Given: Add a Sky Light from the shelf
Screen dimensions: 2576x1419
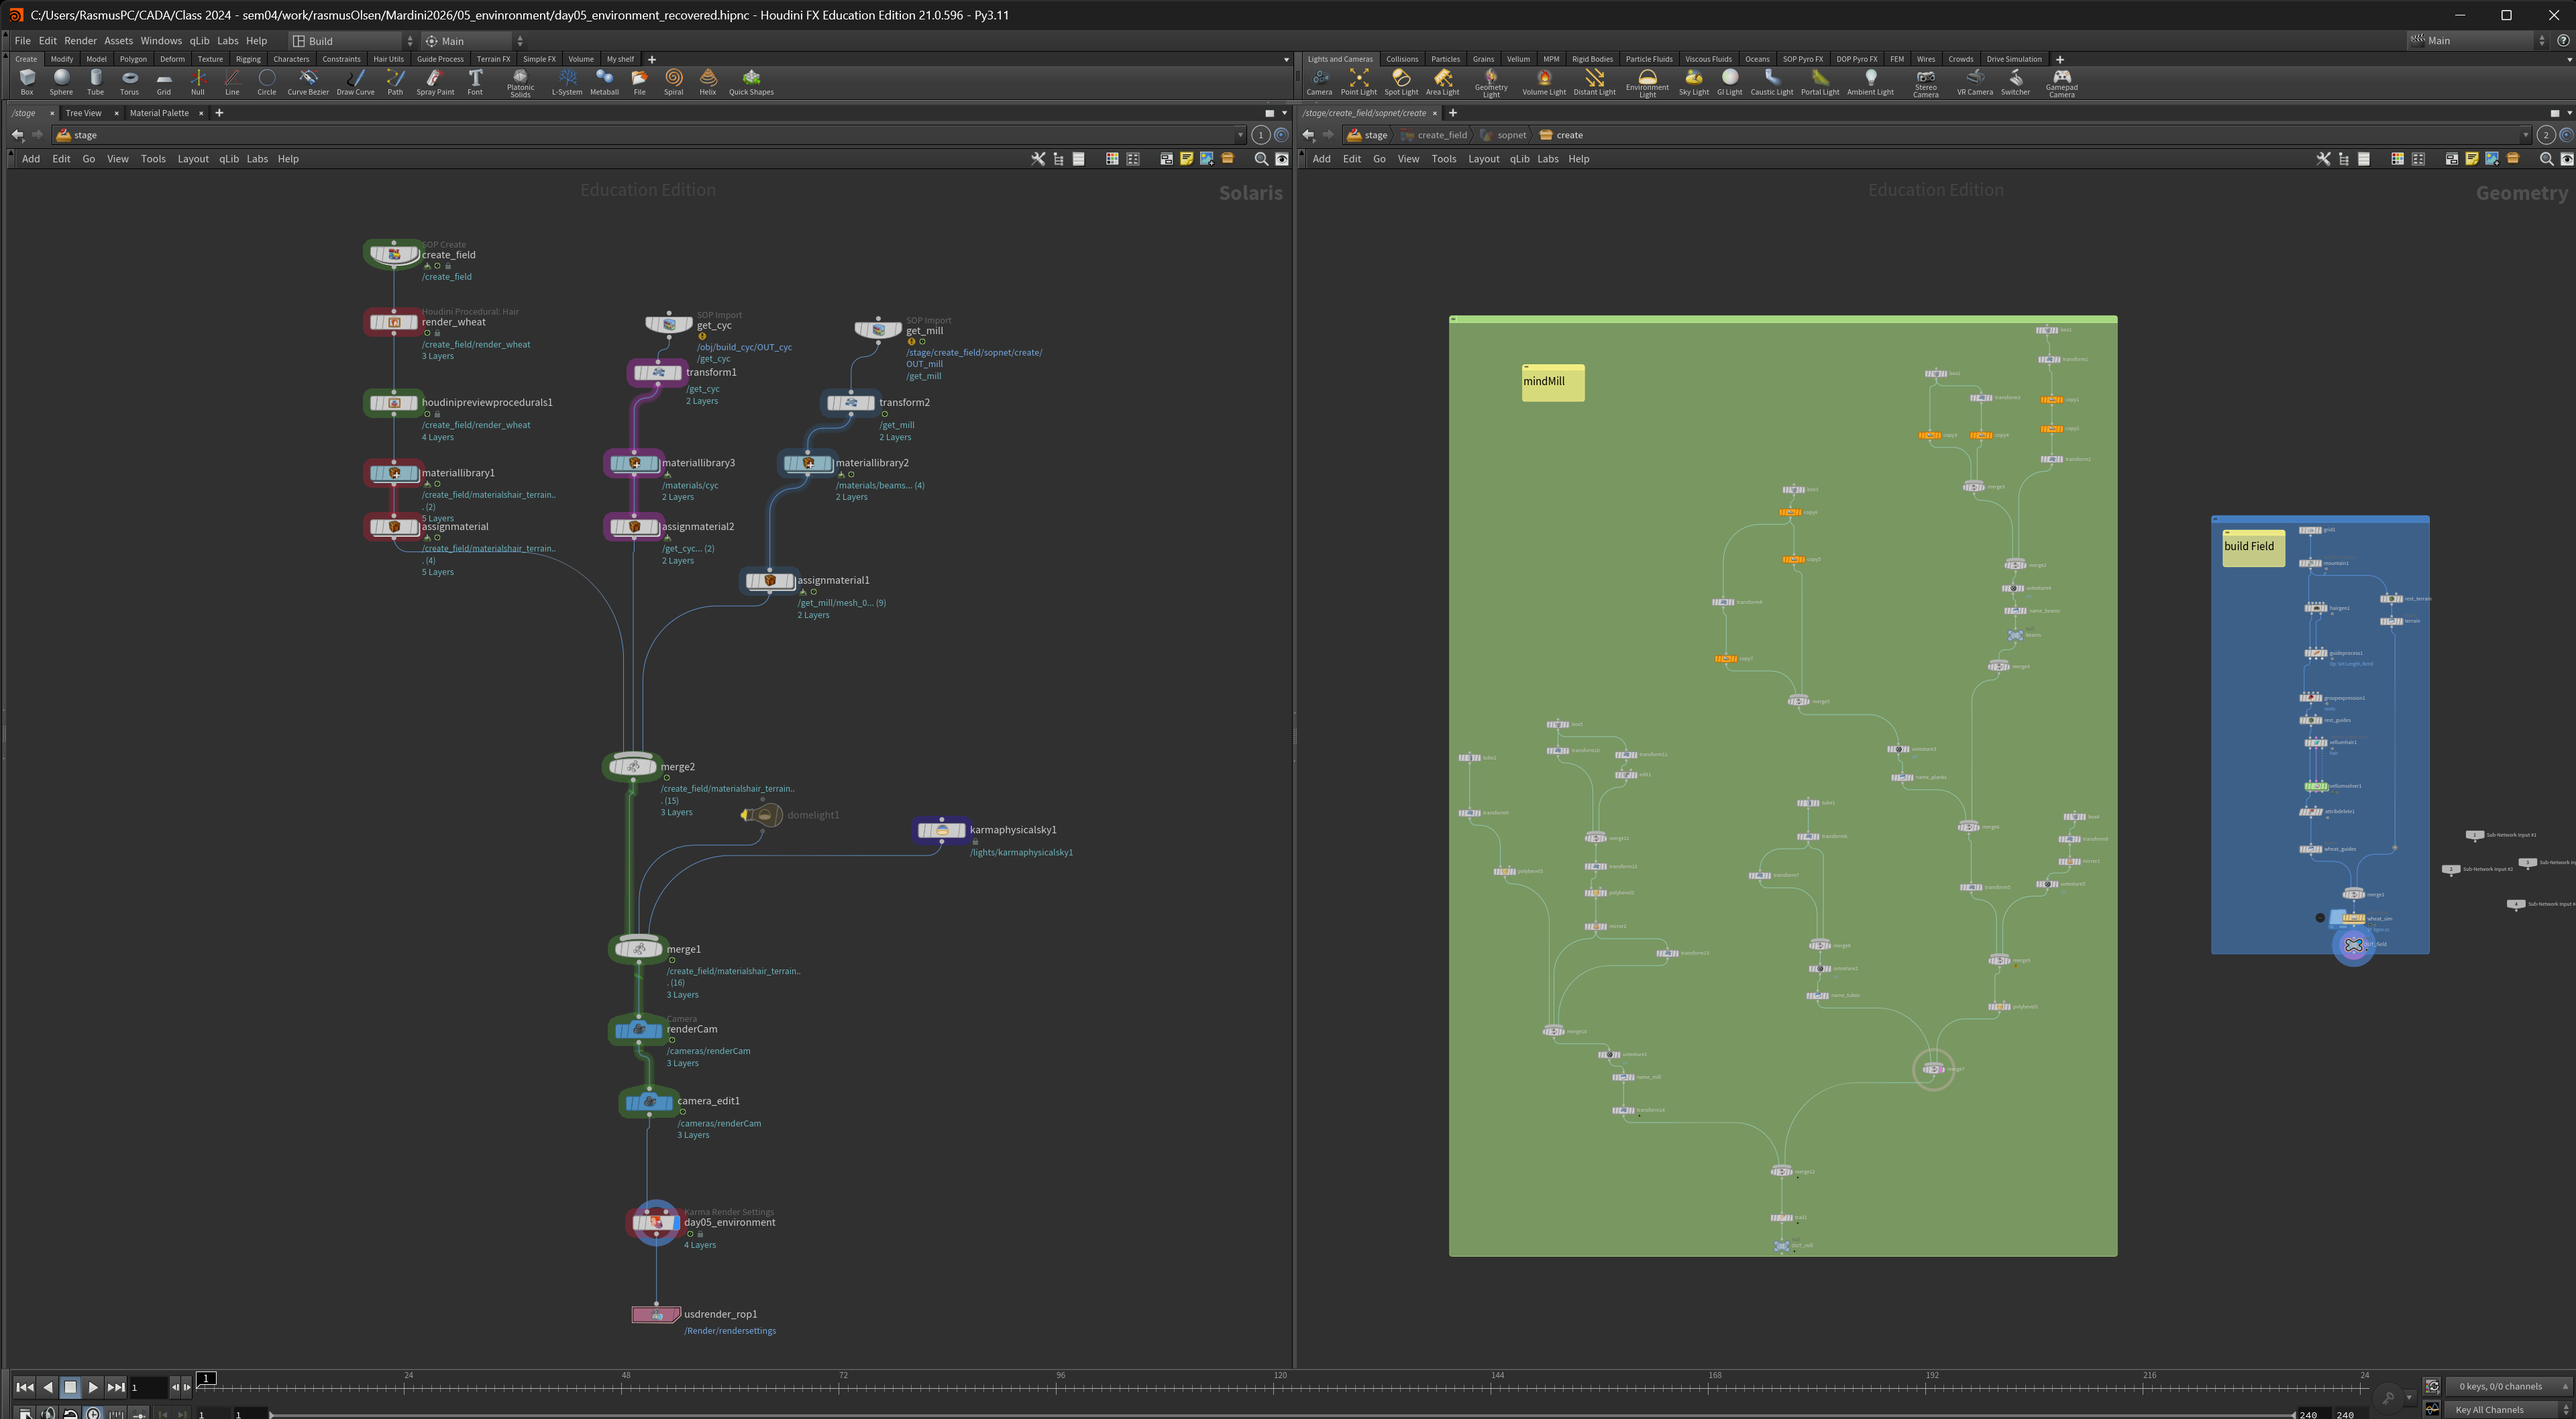Looking at the screenshot, I should pyautogui.click(x=1693, y=81).
